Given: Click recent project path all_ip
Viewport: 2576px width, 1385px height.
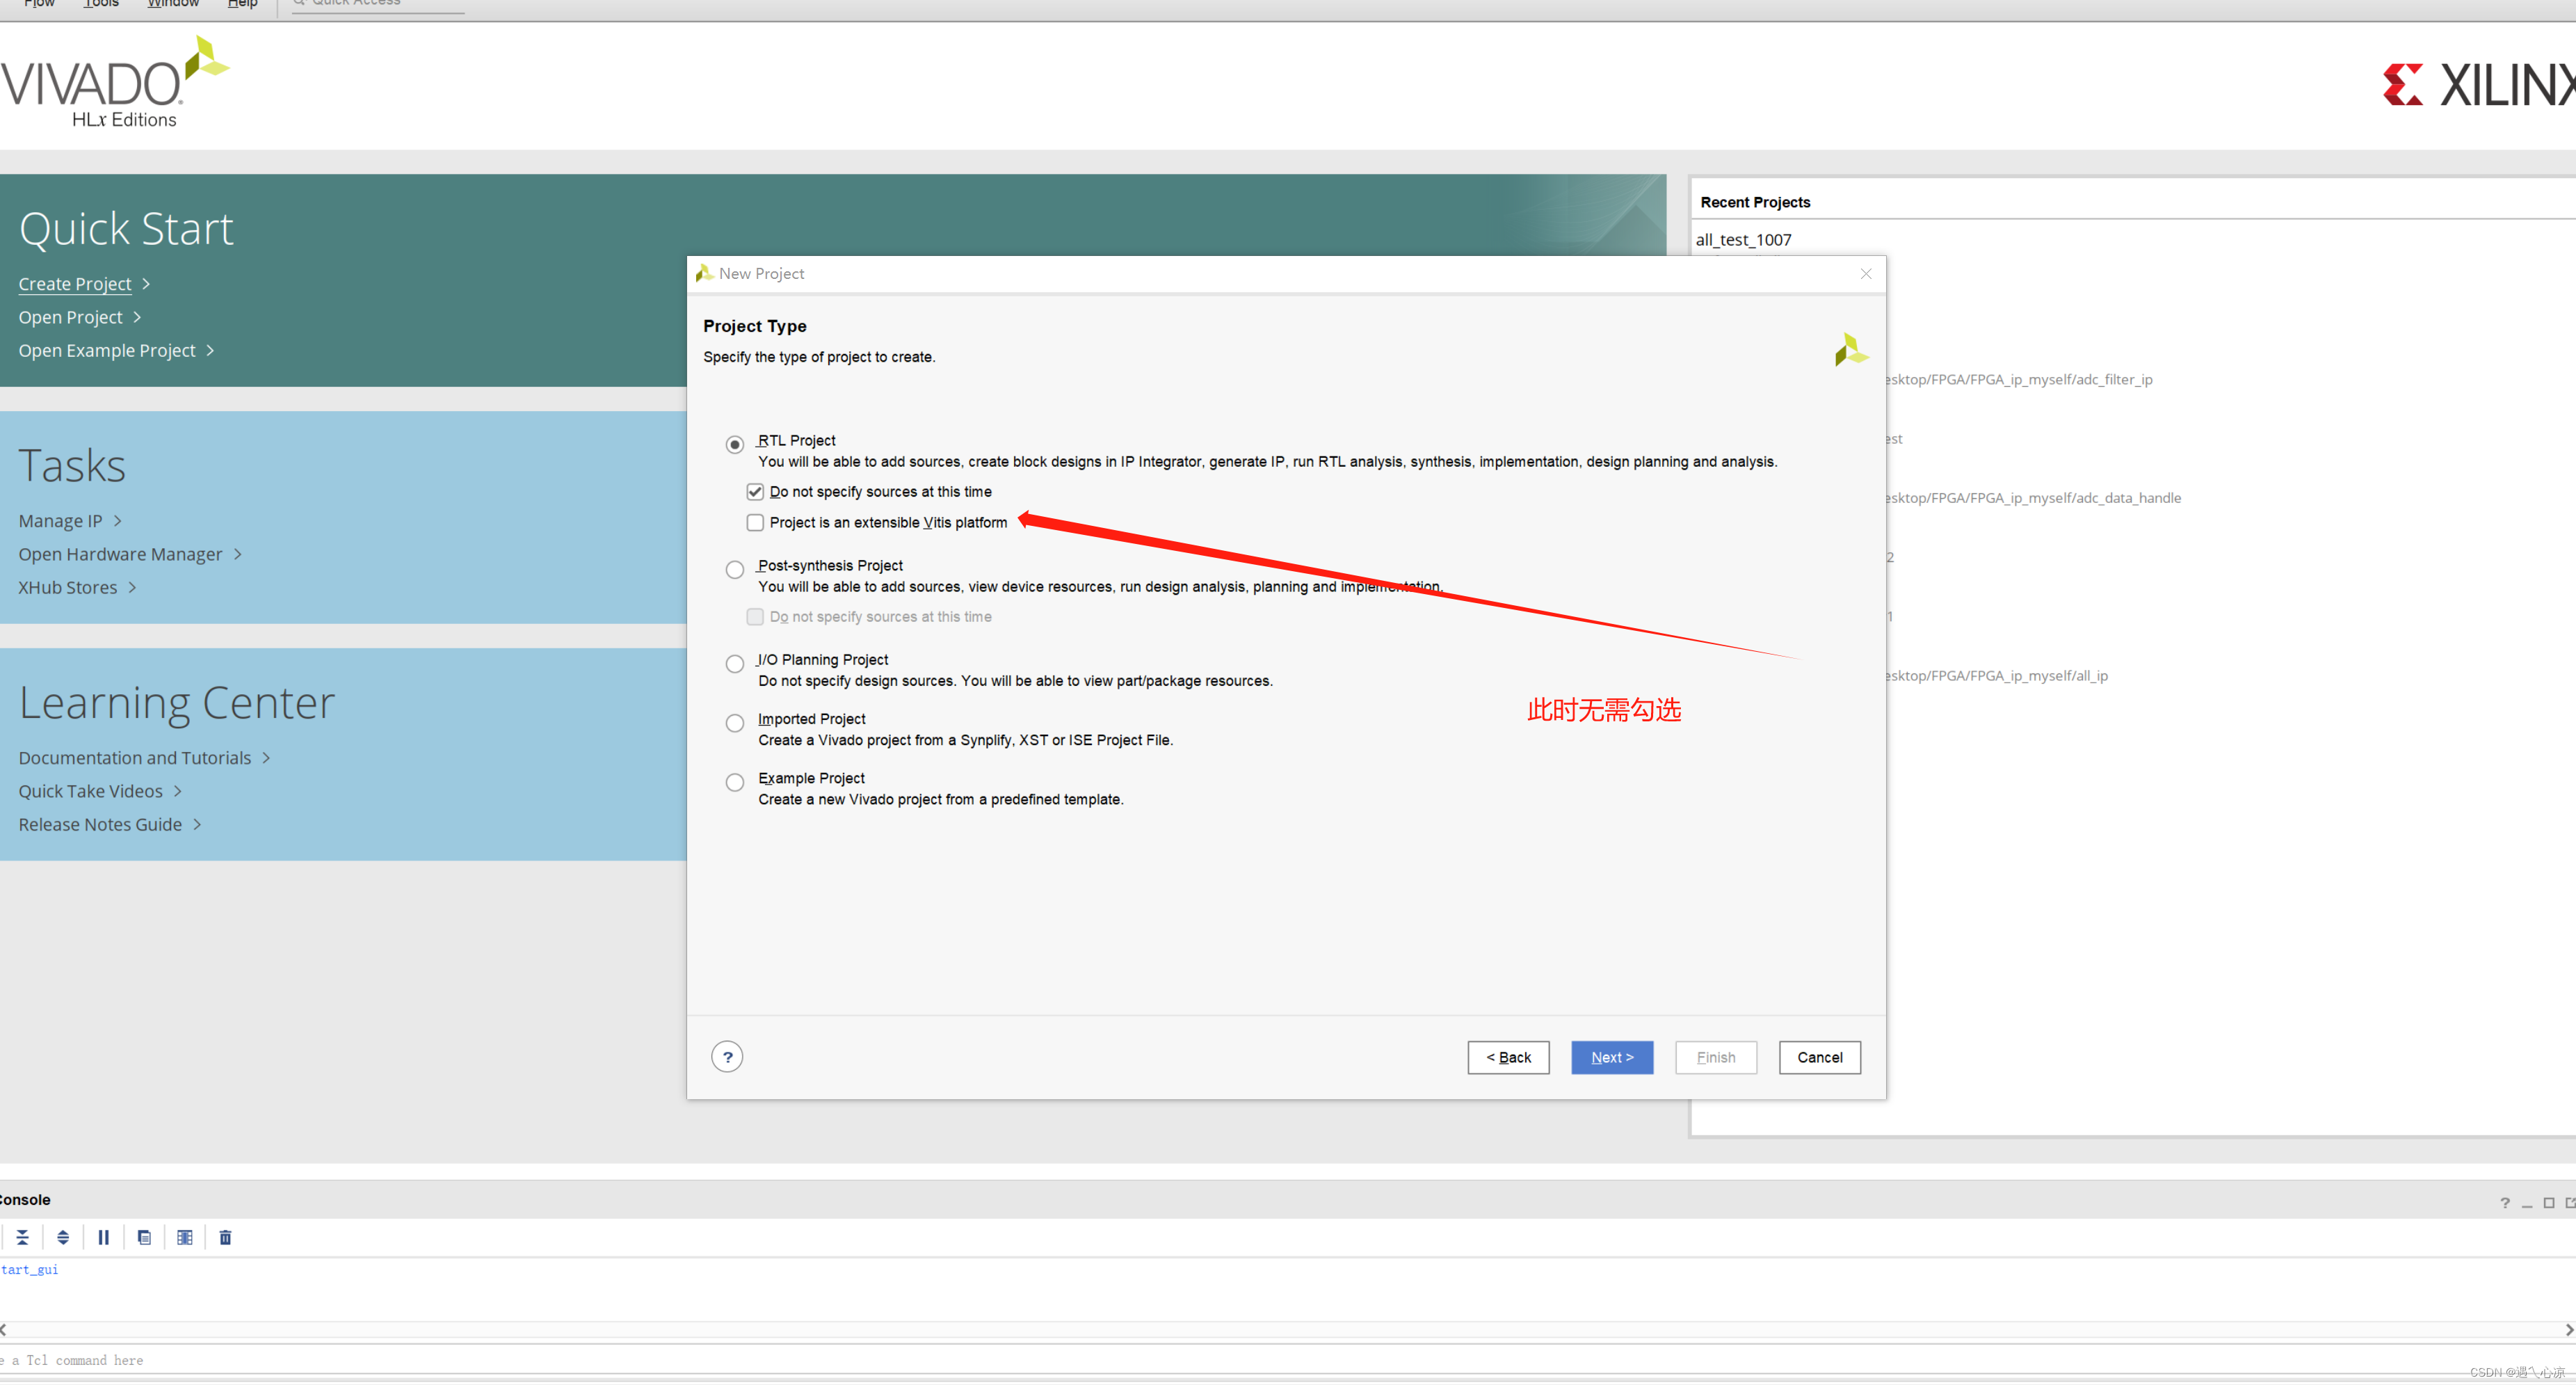Looking at the screenshot, I should click(x=1997, y=676).
